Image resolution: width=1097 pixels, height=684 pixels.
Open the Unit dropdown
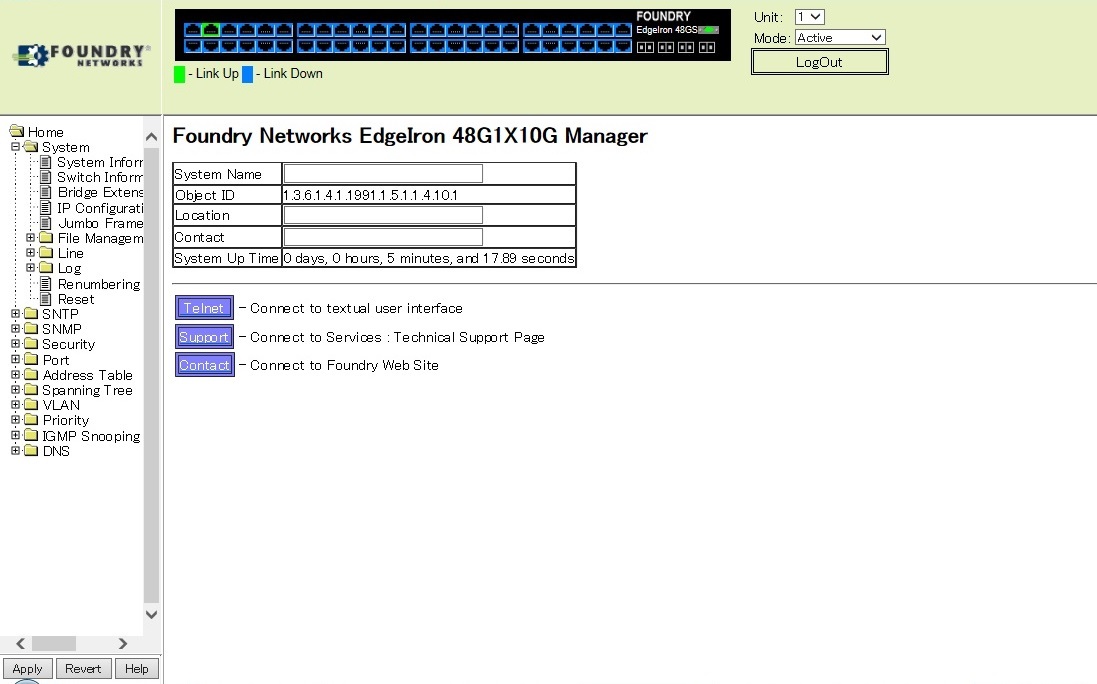pos(809,17)
